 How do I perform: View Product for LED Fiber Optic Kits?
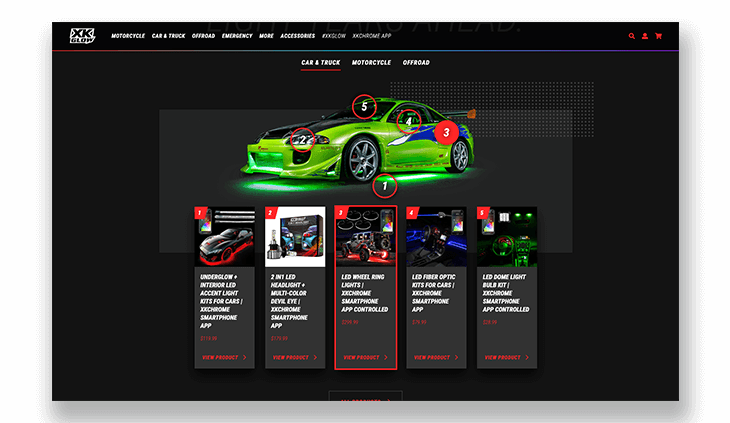(436, 357)
